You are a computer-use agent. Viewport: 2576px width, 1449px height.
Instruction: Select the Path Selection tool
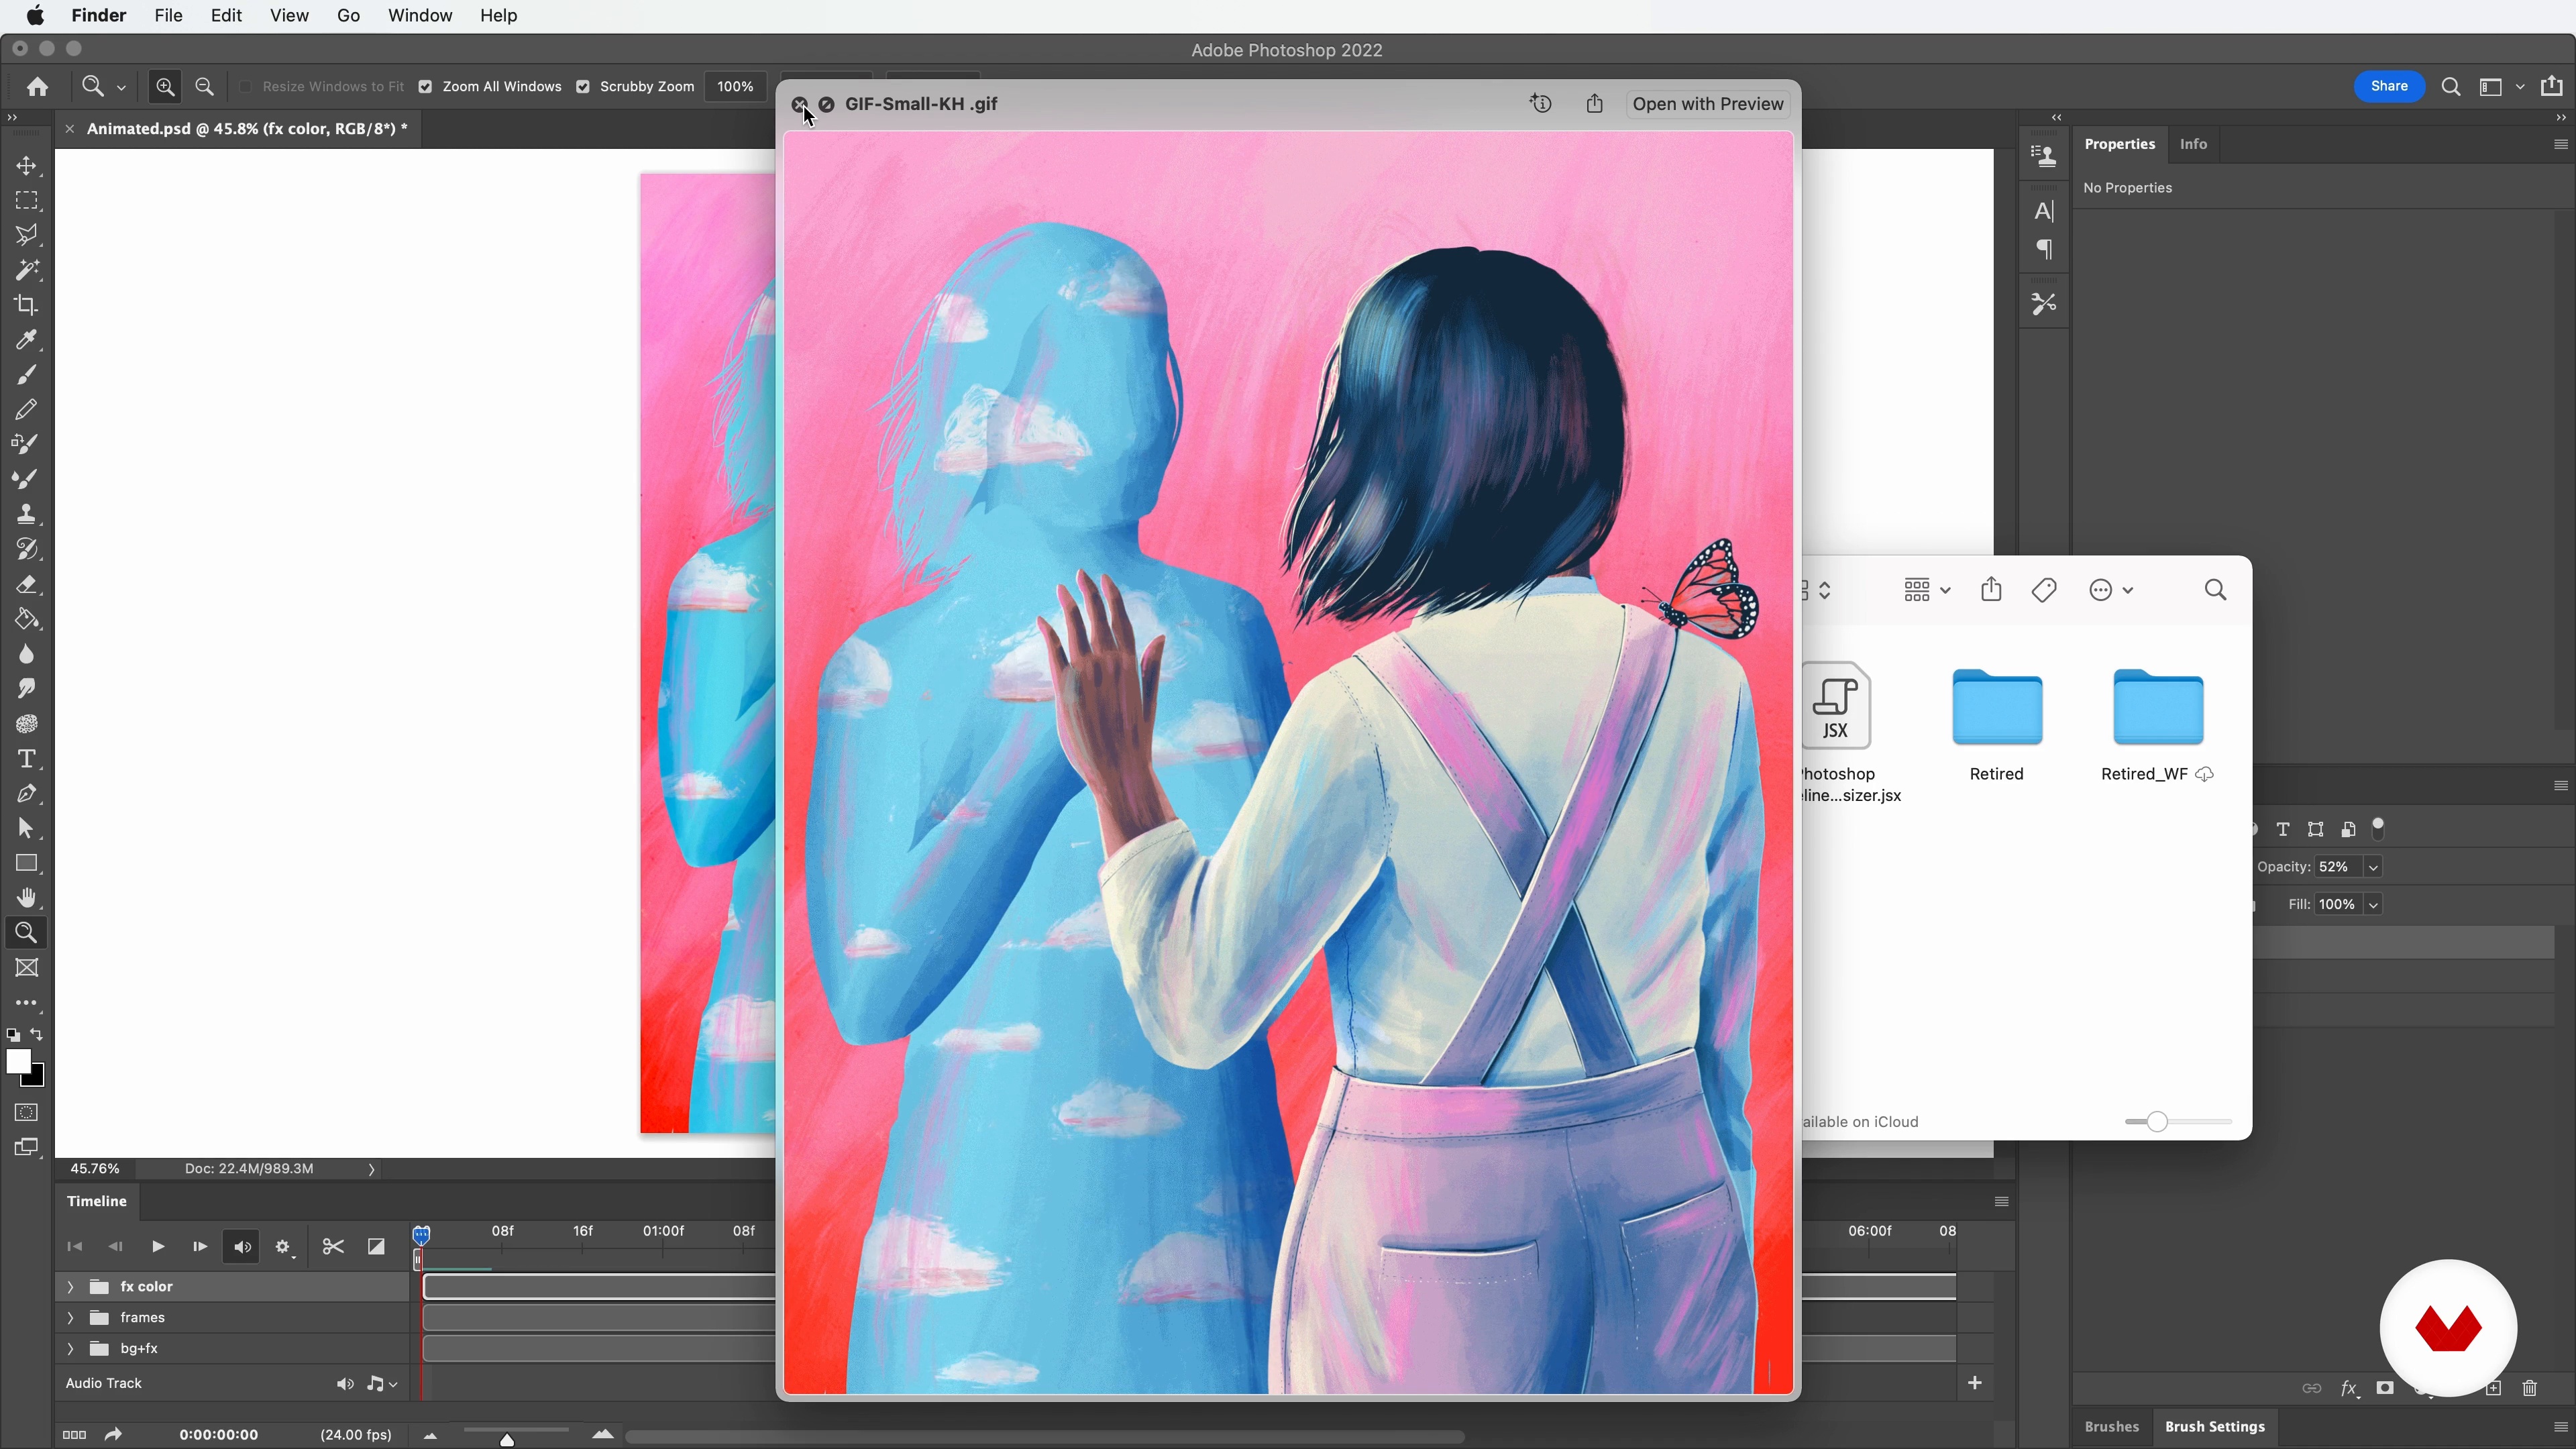27,828
